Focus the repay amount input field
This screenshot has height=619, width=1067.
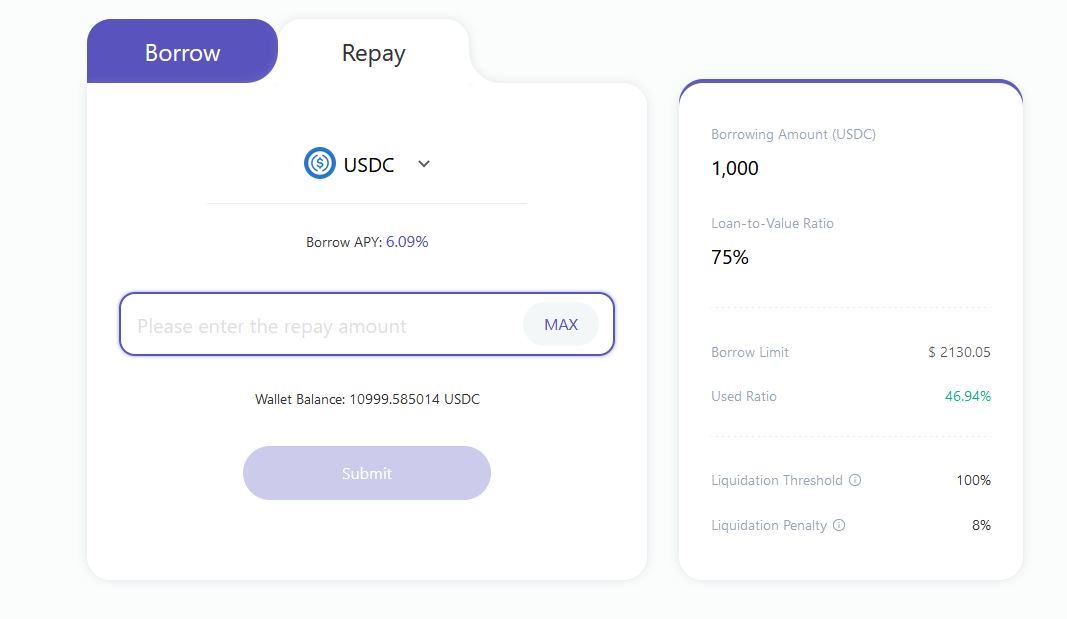click(x=320, y=326)
